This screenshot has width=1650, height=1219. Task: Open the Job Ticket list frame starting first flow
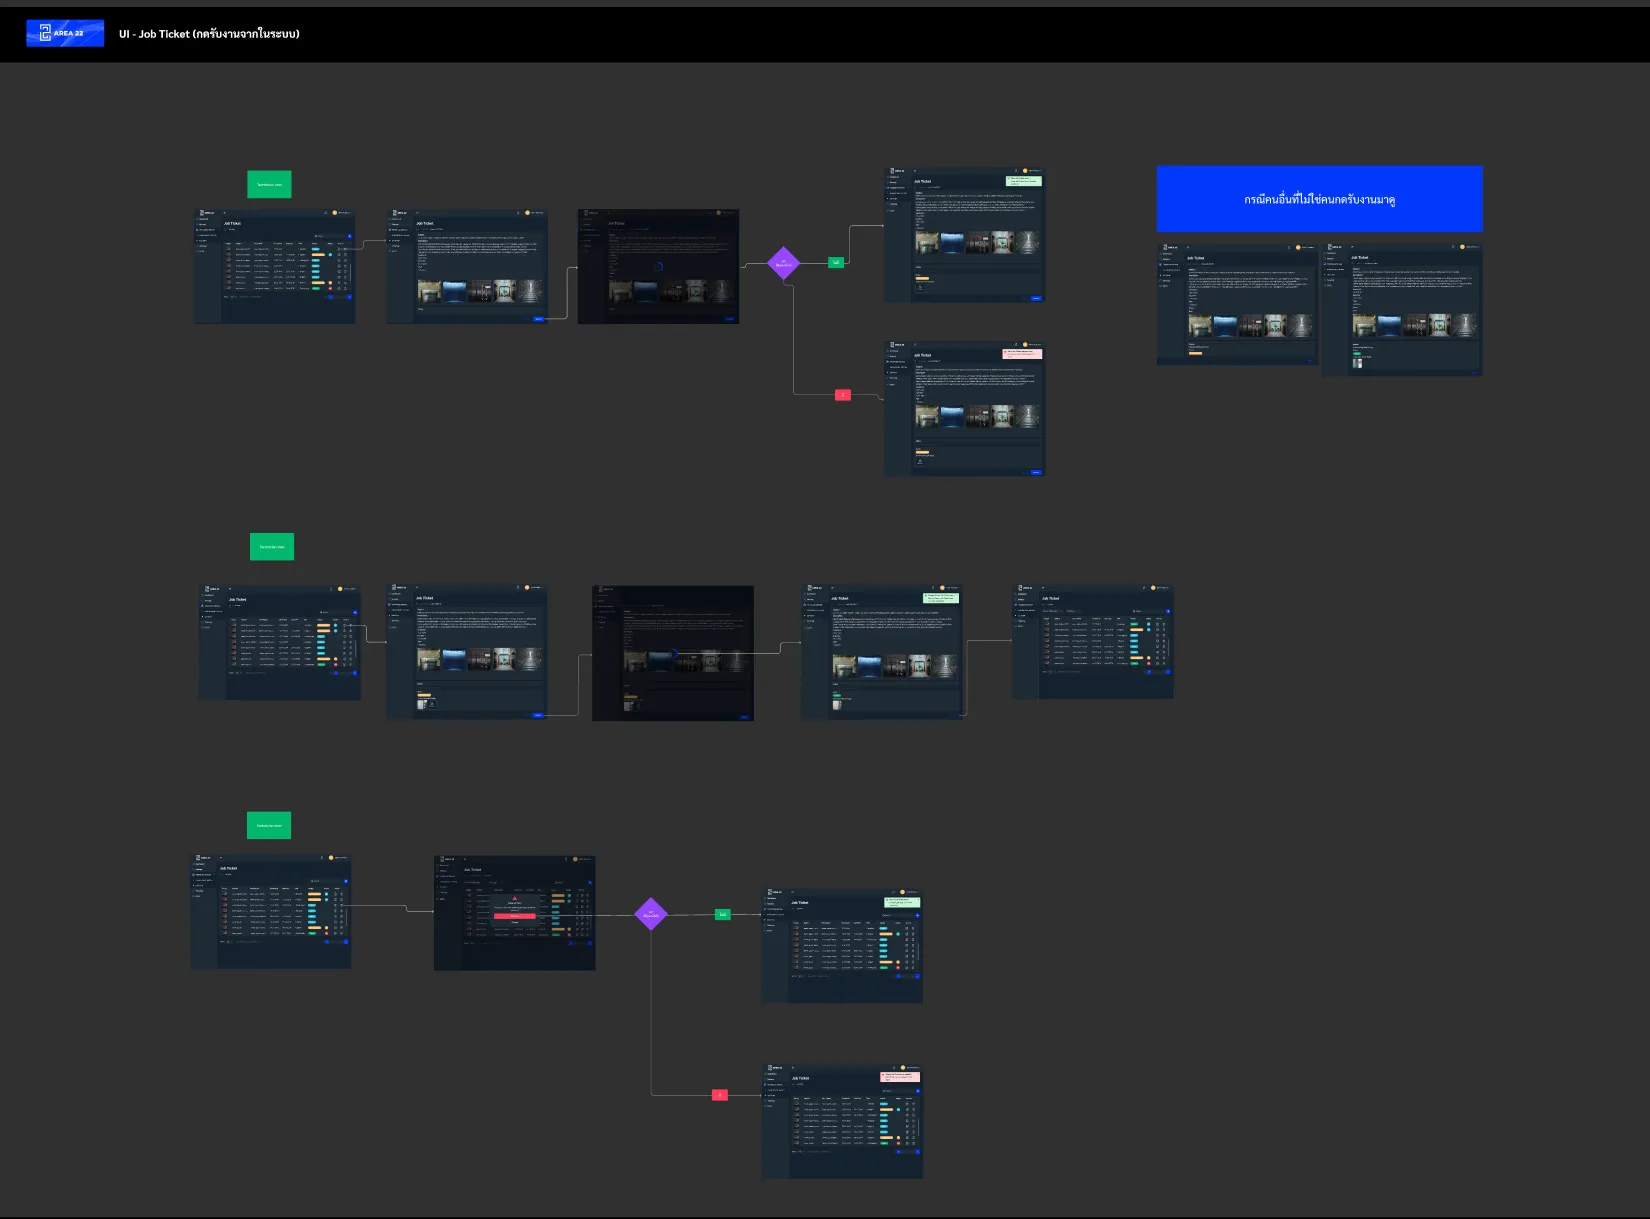click(x=274, y=266)
